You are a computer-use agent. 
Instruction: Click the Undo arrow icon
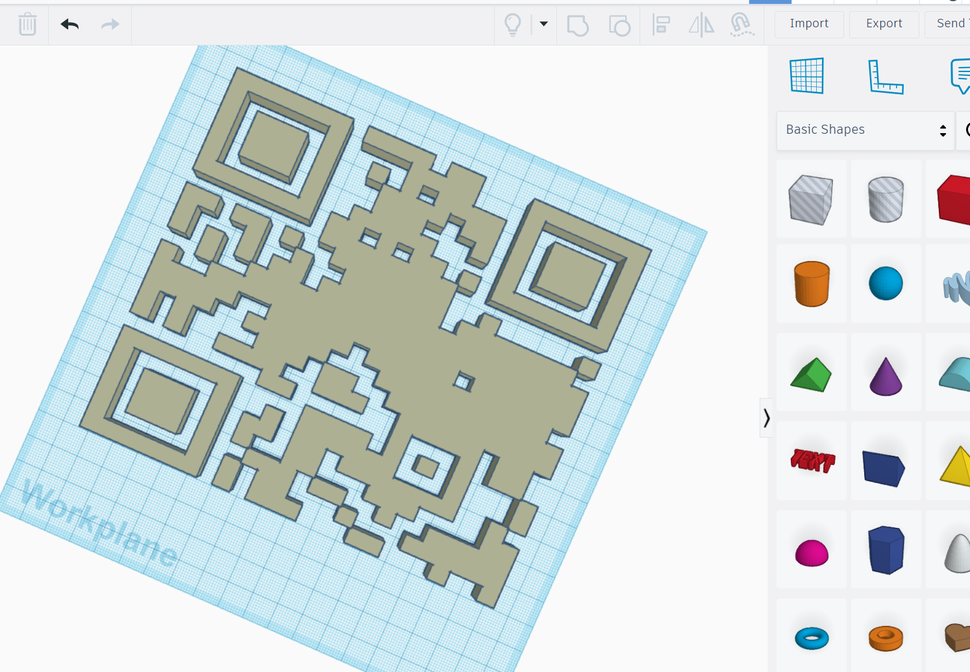point(69,23)
